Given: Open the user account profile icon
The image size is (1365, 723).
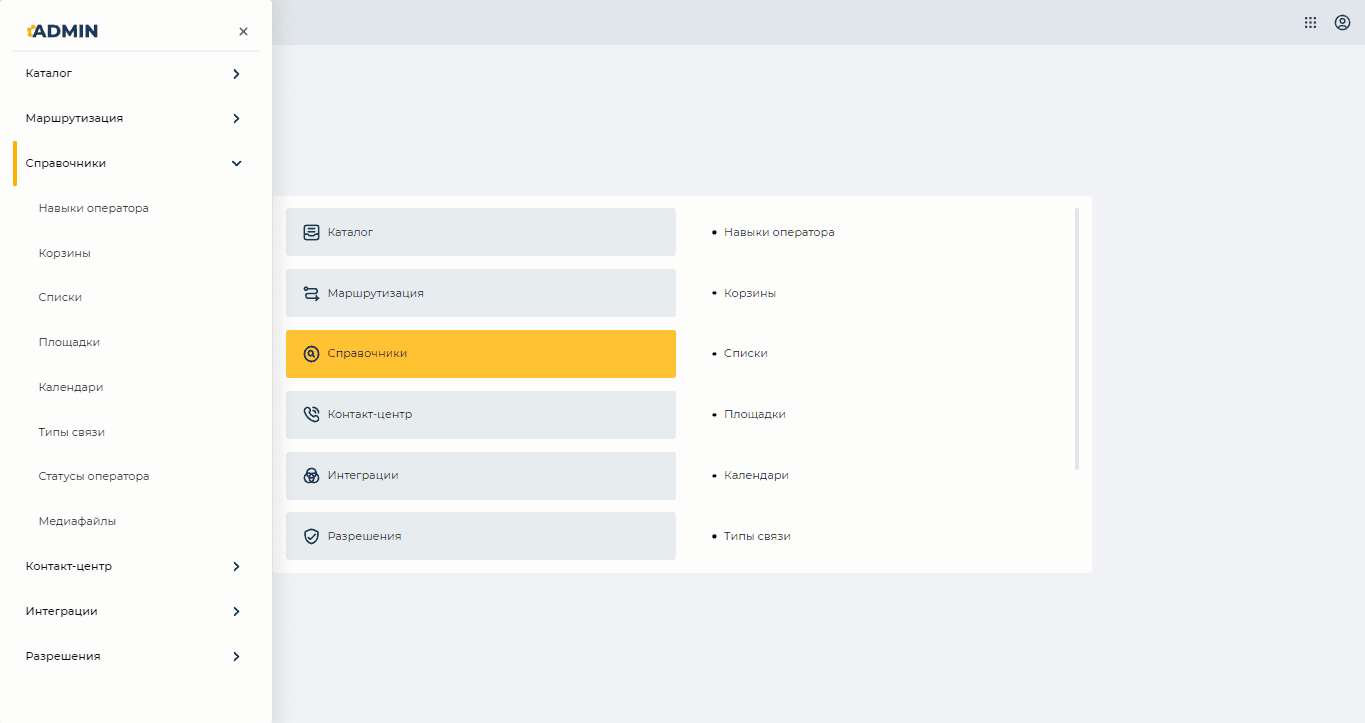Looking at the screenshot, I should [x=1342, y=22].
